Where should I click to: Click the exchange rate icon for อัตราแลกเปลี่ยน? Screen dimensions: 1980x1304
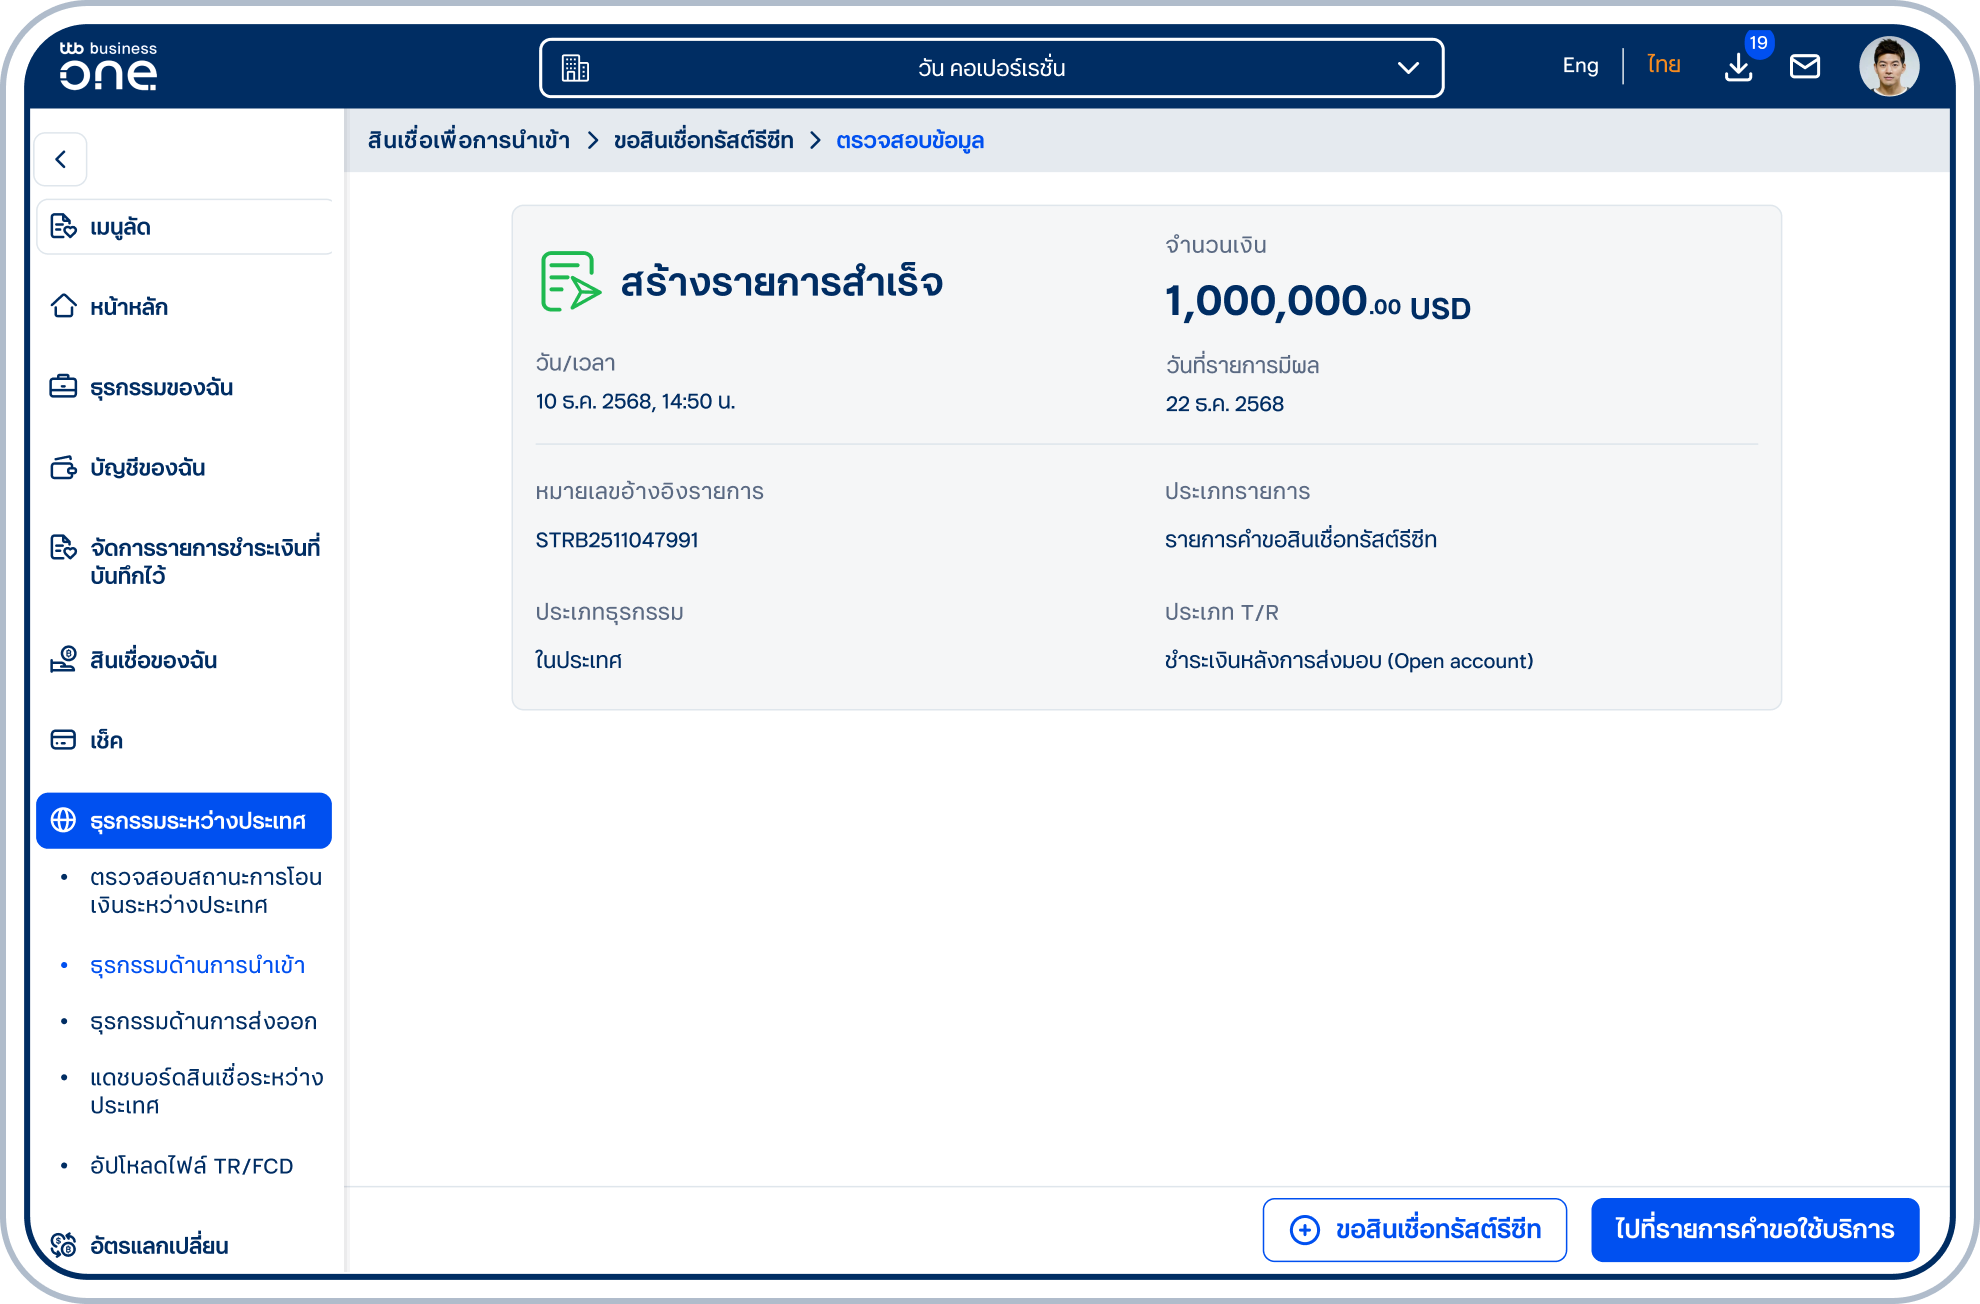(64, 1245)
